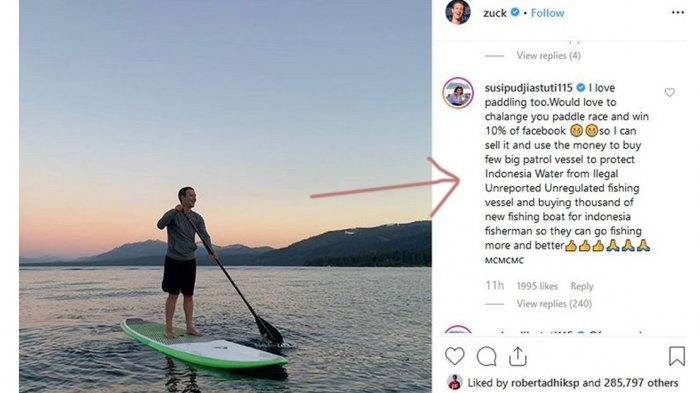Expand View replies (240)
This screenshot has height=393, width=700.
554,304
